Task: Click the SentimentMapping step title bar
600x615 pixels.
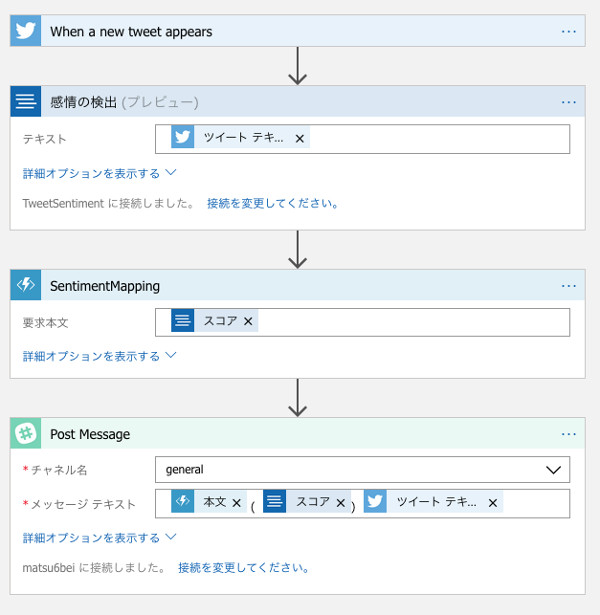Action: tap(300, 286)
